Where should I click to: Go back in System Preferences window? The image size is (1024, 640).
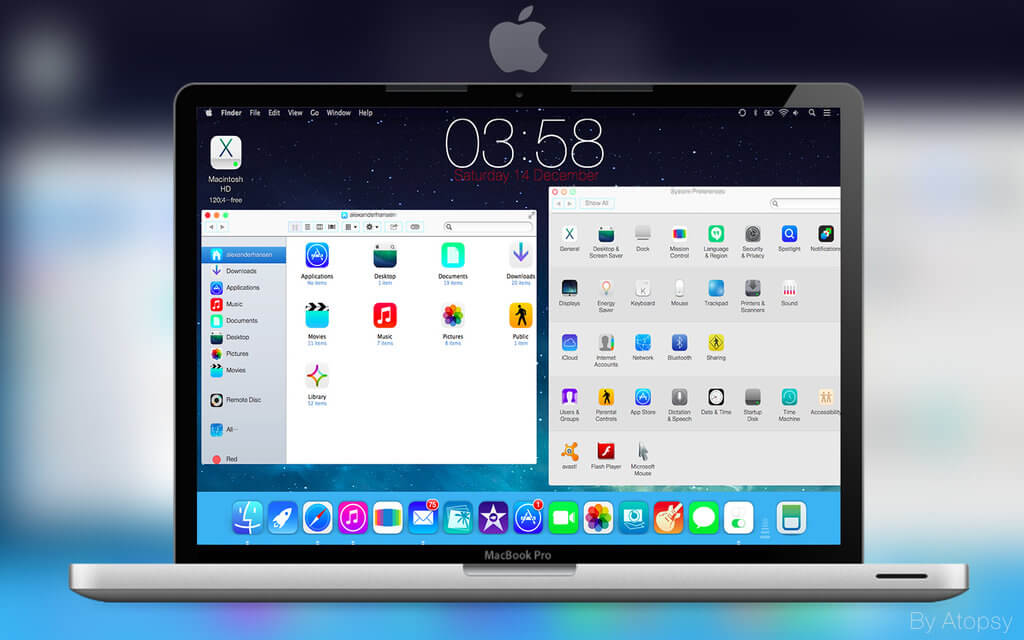tap(558, 203)
